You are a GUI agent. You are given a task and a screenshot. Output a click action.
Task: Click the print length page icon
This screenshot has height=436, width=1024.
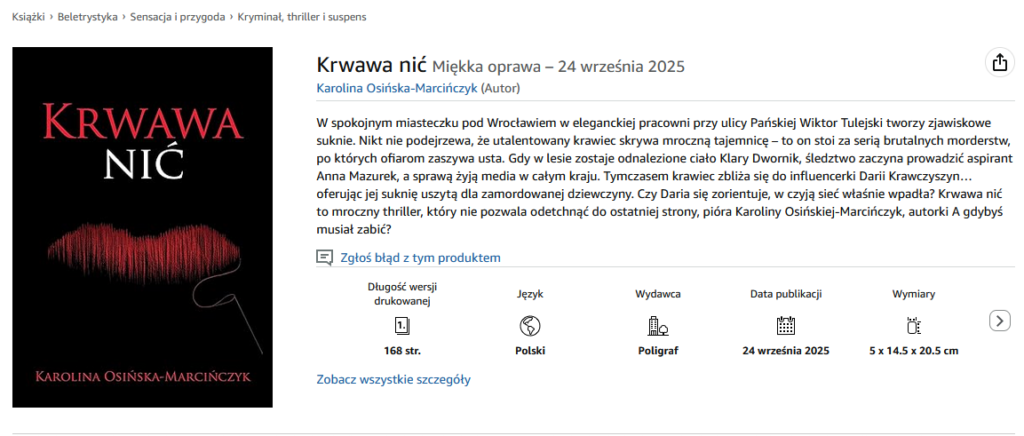pos(402,325)
